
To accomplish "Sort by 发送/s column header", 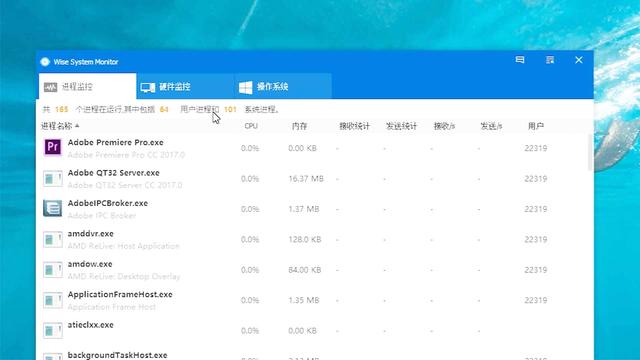I will (x=491, y=126).
